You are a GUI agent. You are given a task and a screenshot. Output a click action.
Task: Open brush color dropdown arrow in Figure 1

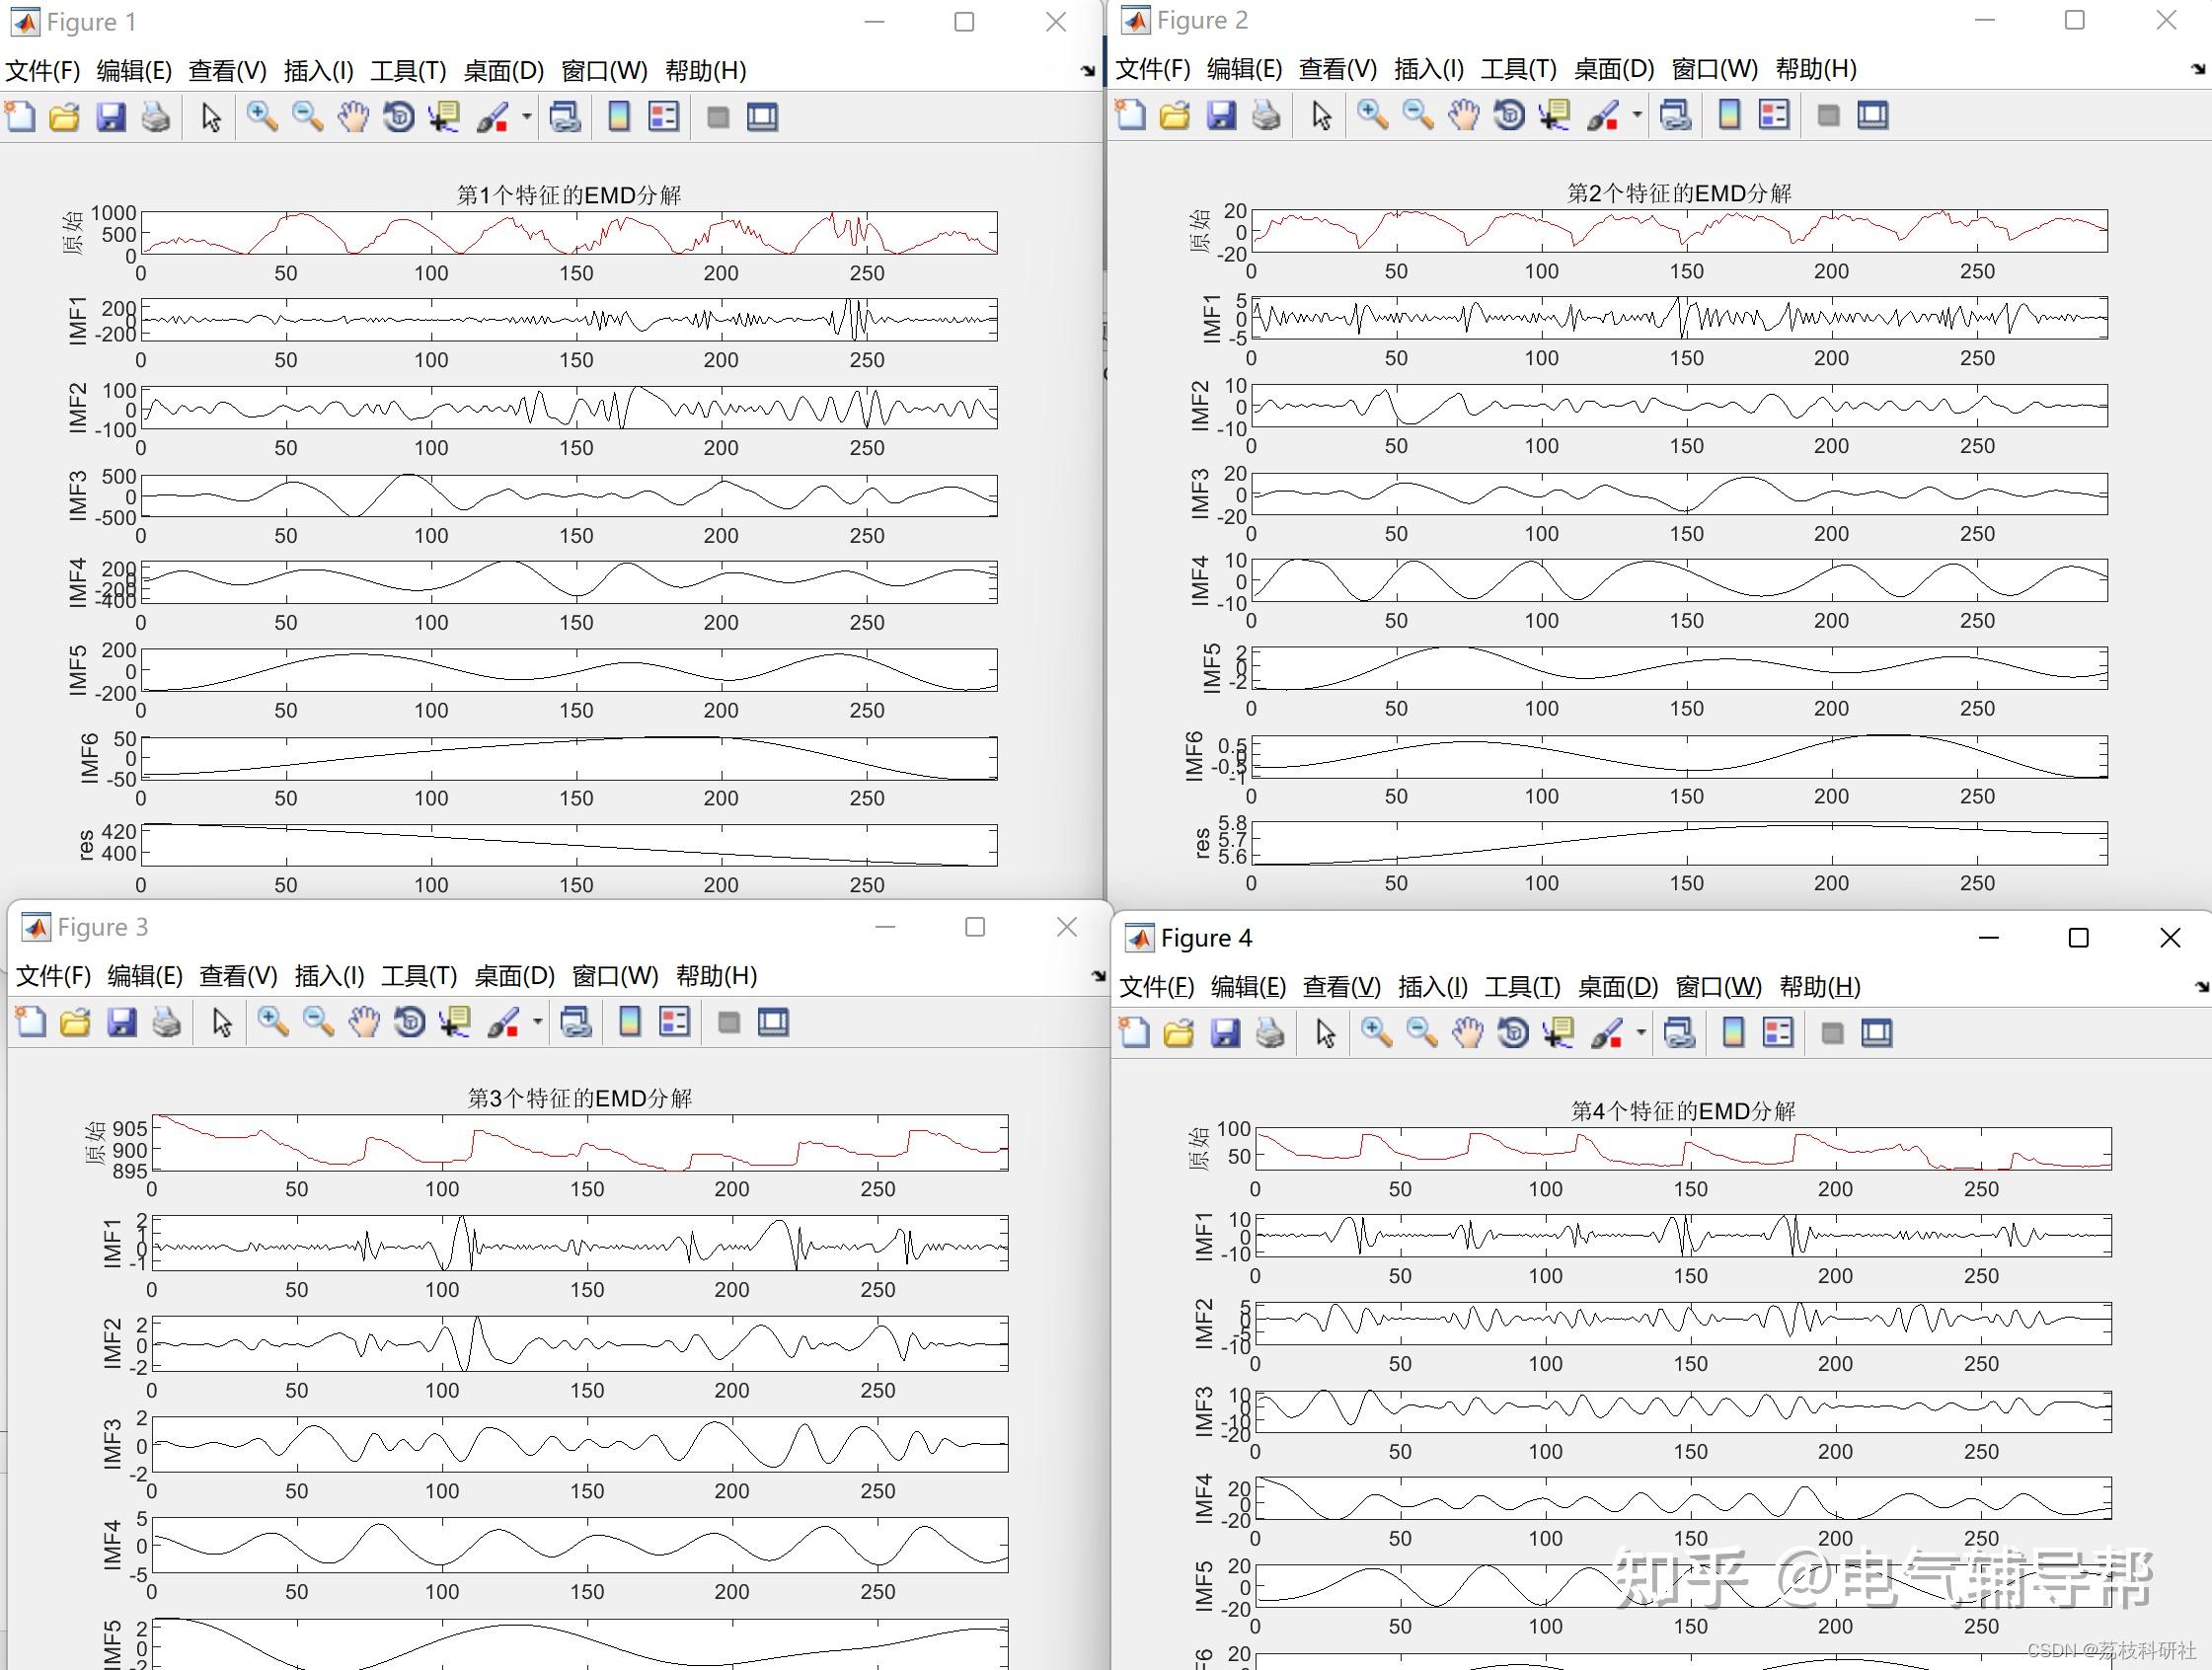pyautogui.click(x=527, y=117)
